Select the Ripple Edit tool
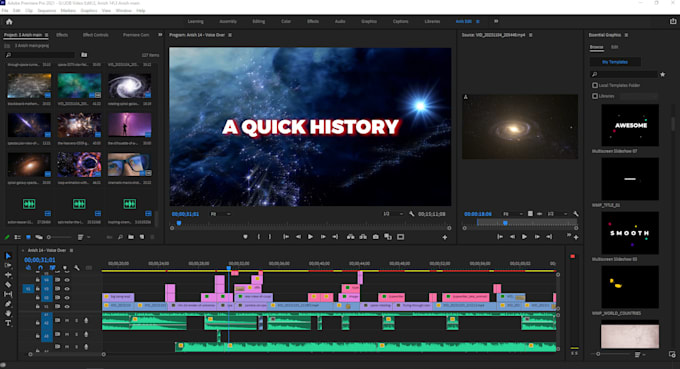 [8, 275]
